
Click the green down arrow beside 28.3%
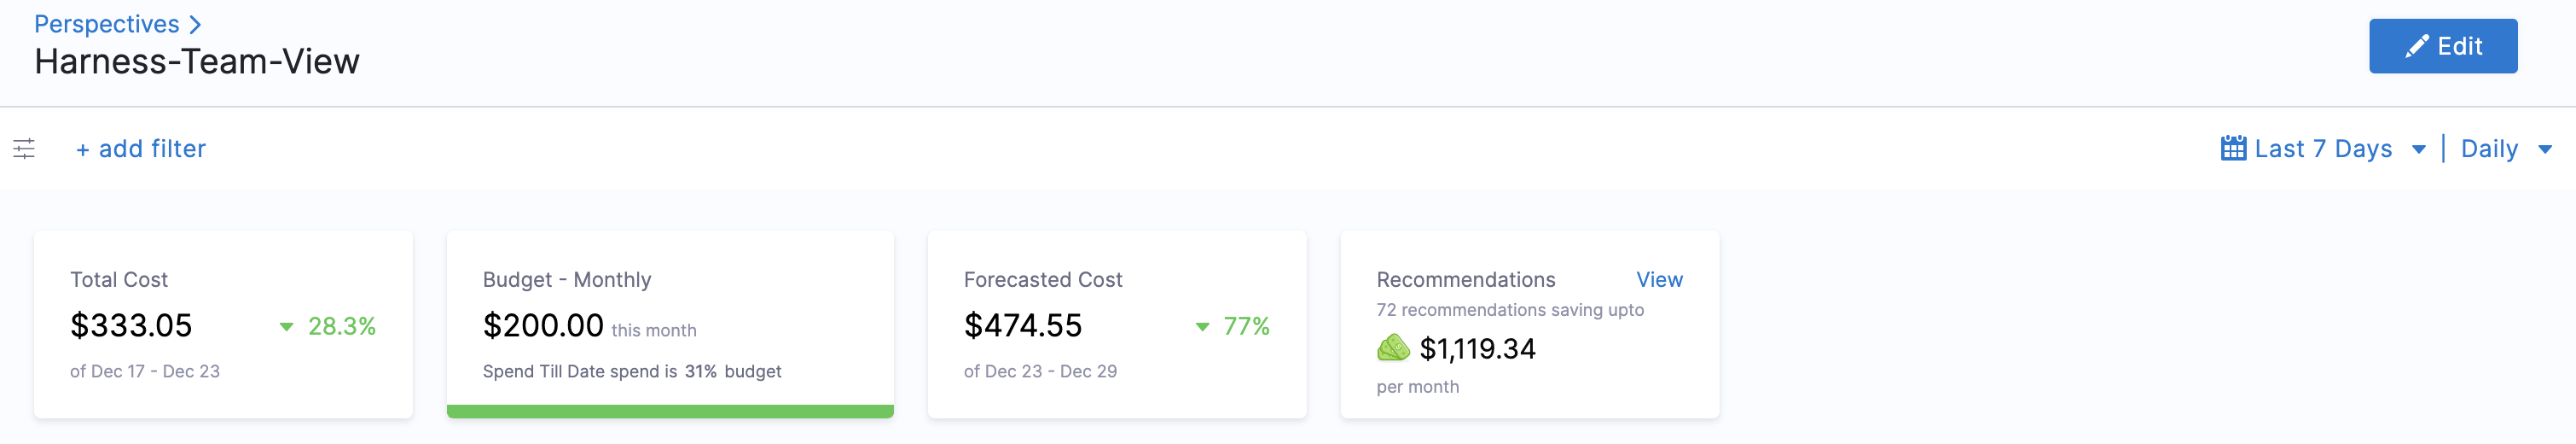tap(286, 327)
